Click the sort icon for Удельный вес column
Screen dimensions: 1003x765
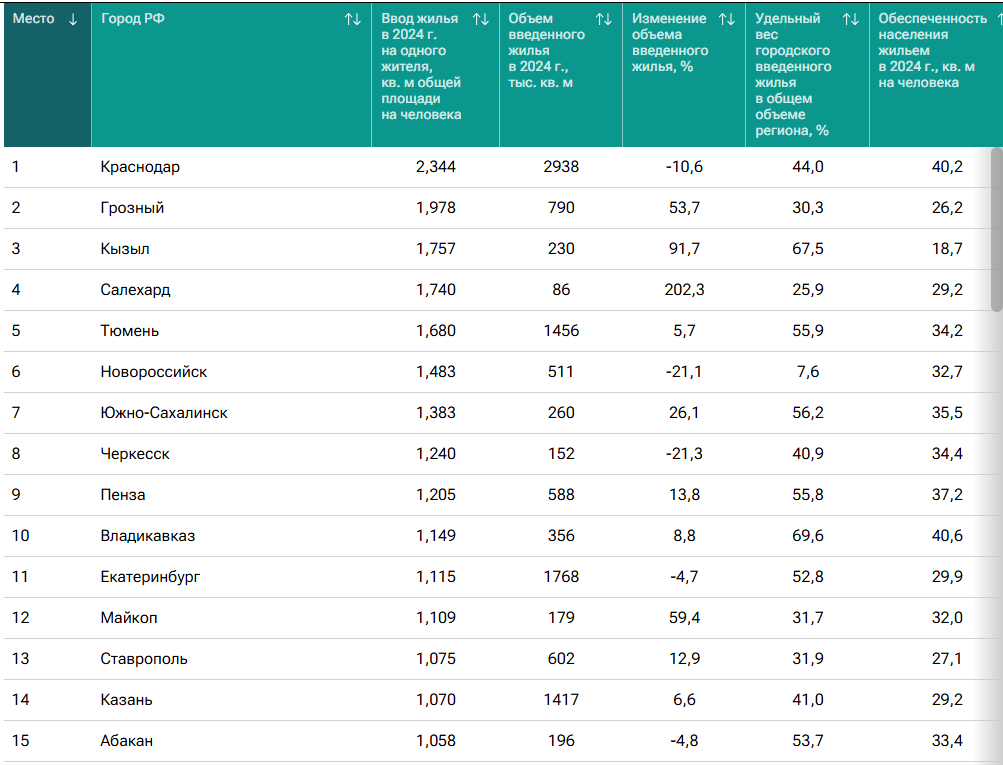click(x=851, y=19)
